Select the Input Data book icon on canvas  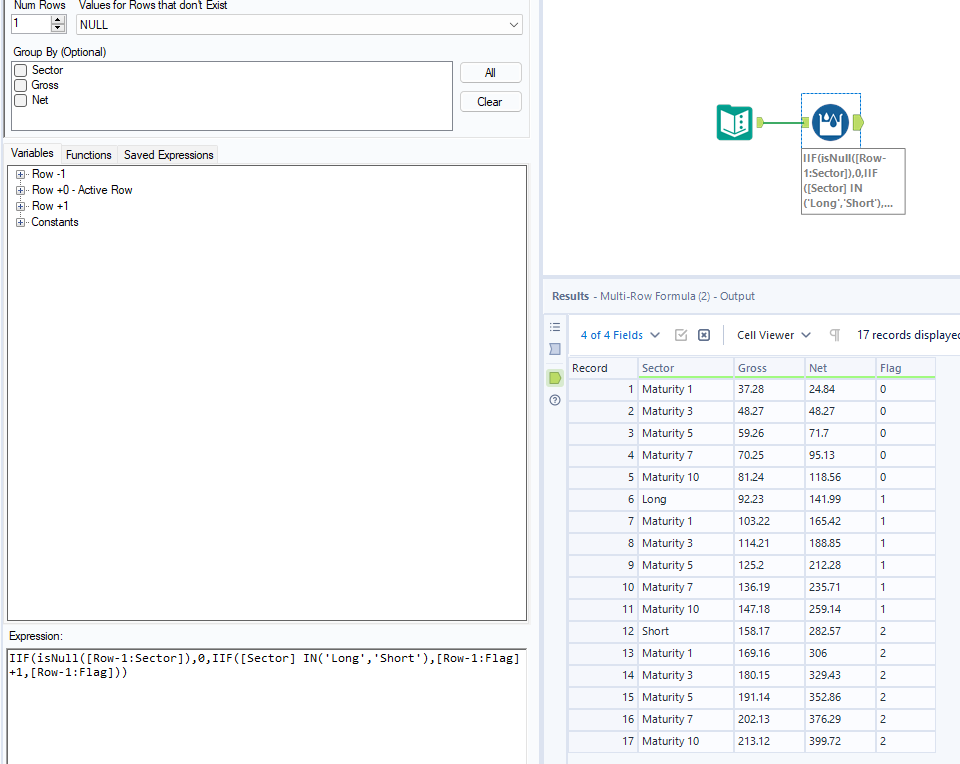point(735,120)
